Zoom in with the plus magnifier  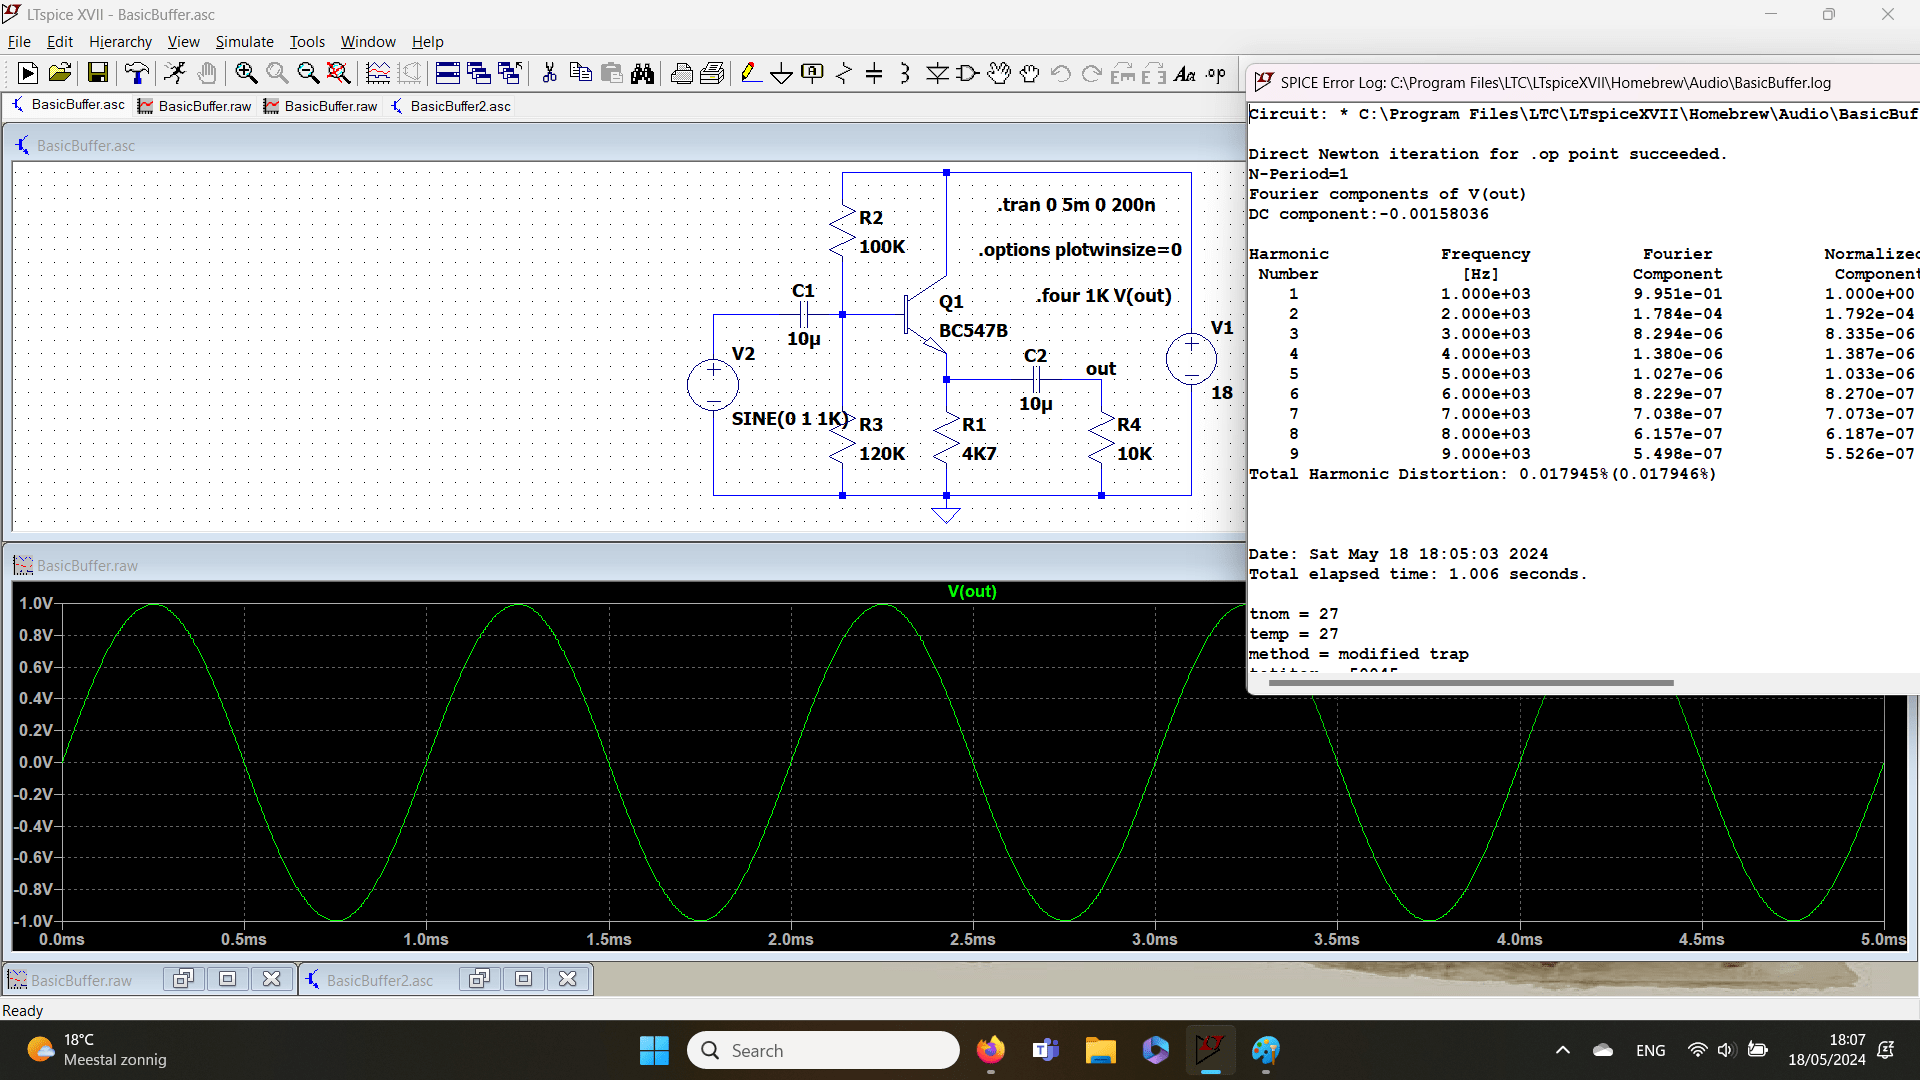point(246,73)
